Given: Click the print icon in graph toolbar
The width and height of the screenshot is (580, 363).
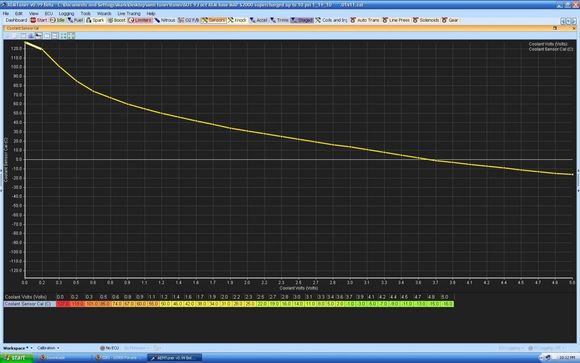Looking at the screenshot, I should (31, 36).
